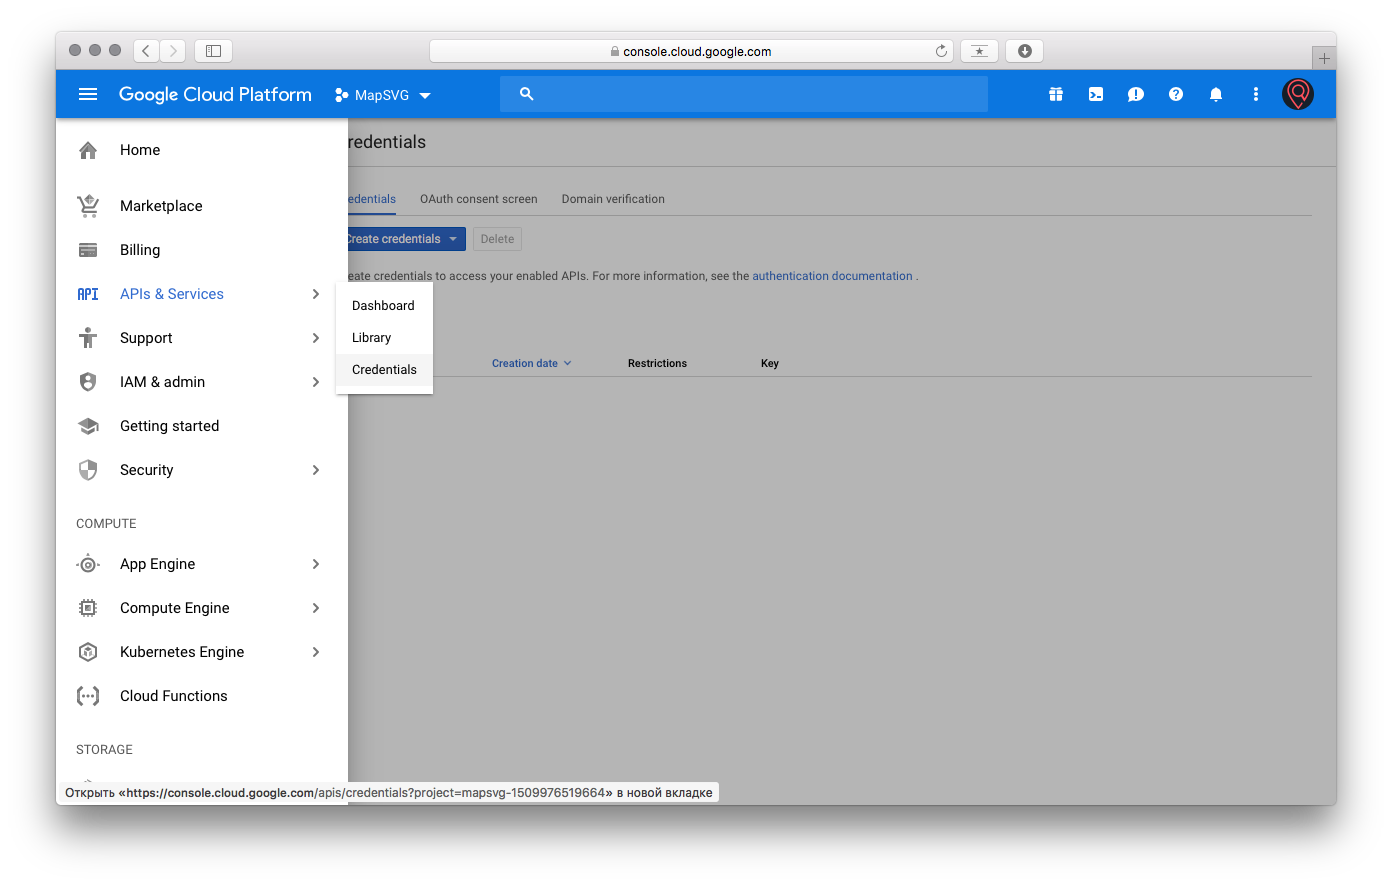Screen dimensions: 1392x885
Task: Open Cloud Functions in the sidebar
Action: tap(202, 696)
